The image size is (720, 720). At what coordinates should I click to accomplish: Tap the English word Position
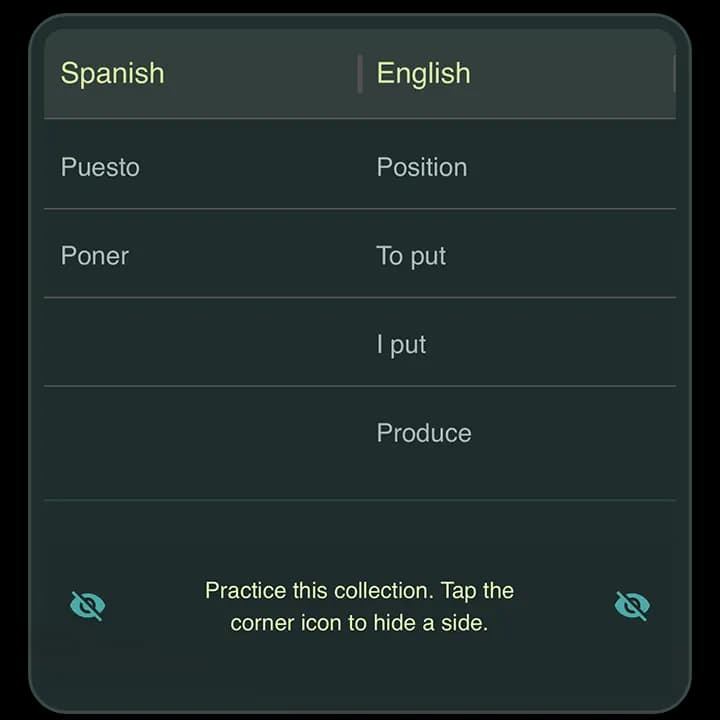422,167
